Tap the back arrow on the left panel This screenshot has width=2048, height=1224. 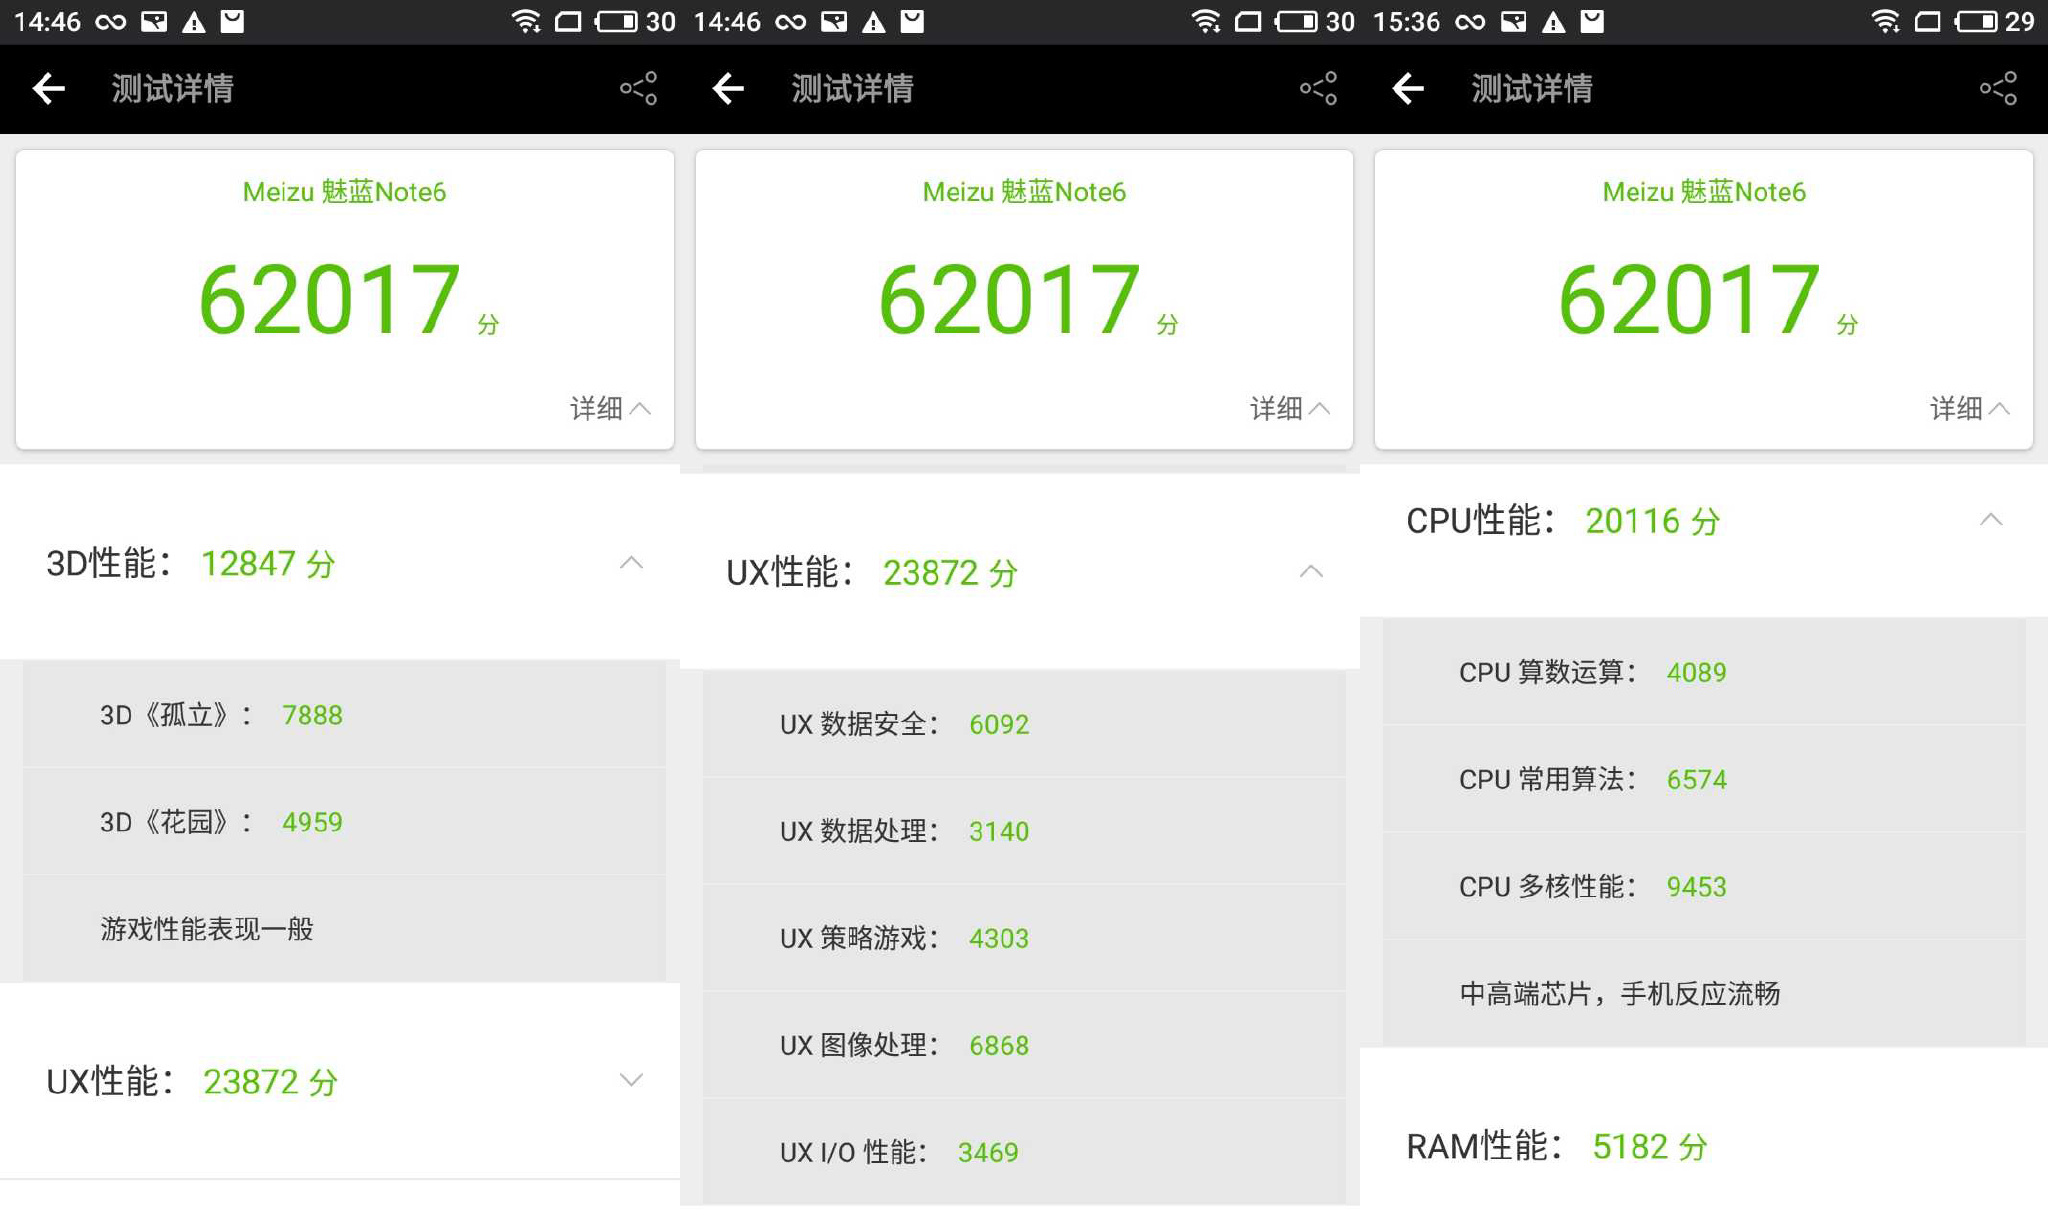(x=48, y=89)
